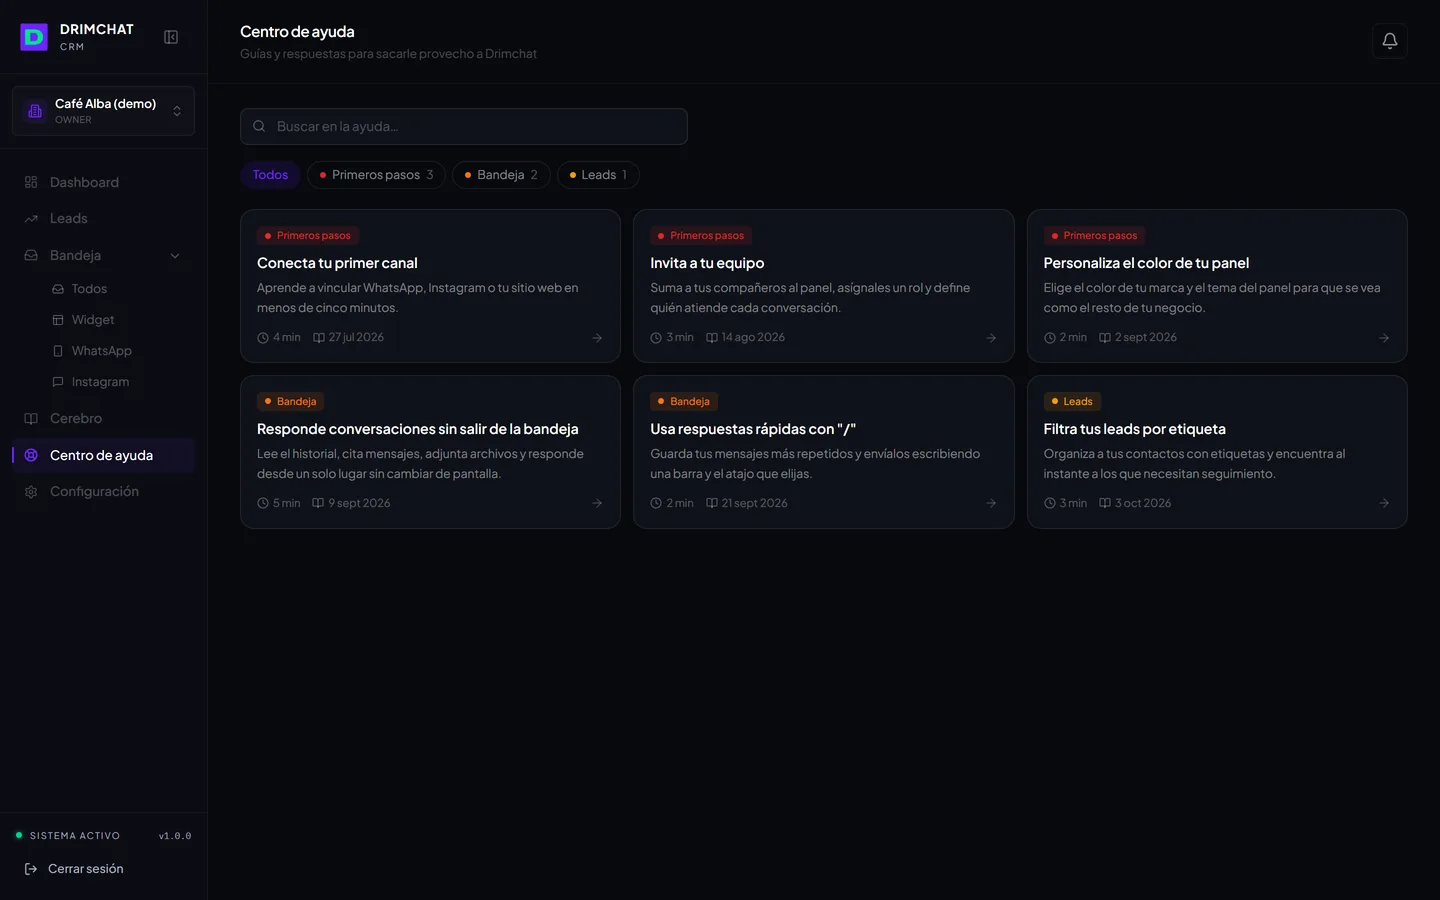The width and height of the screenshot is (1440, 900).
Task: Open Configuración in the sidebar
Action: pyautogui.click(x=103, y=492)
